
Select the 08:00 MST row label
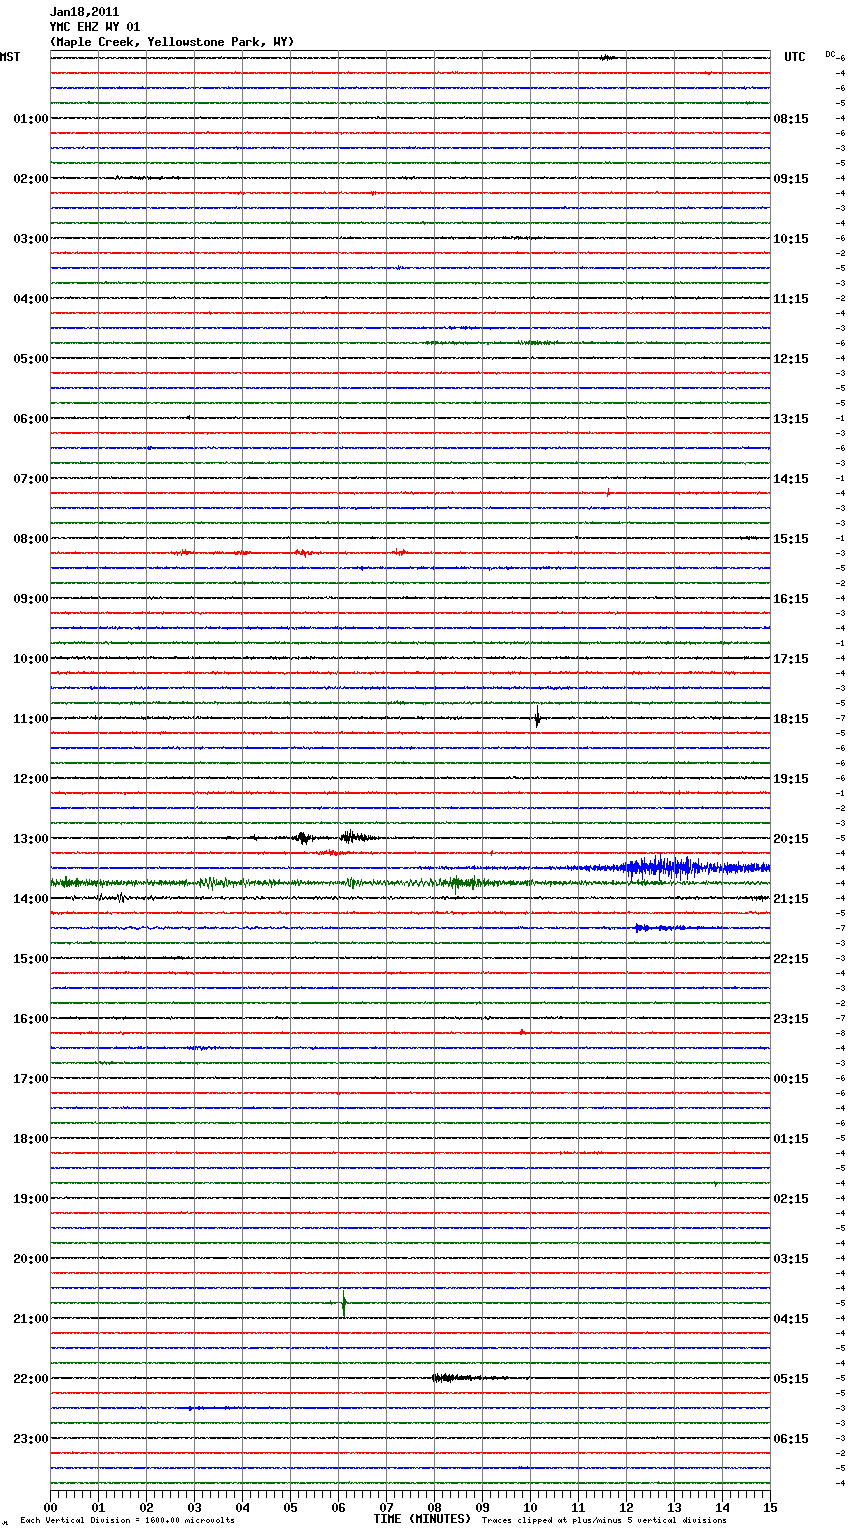(x=31, y=539)
